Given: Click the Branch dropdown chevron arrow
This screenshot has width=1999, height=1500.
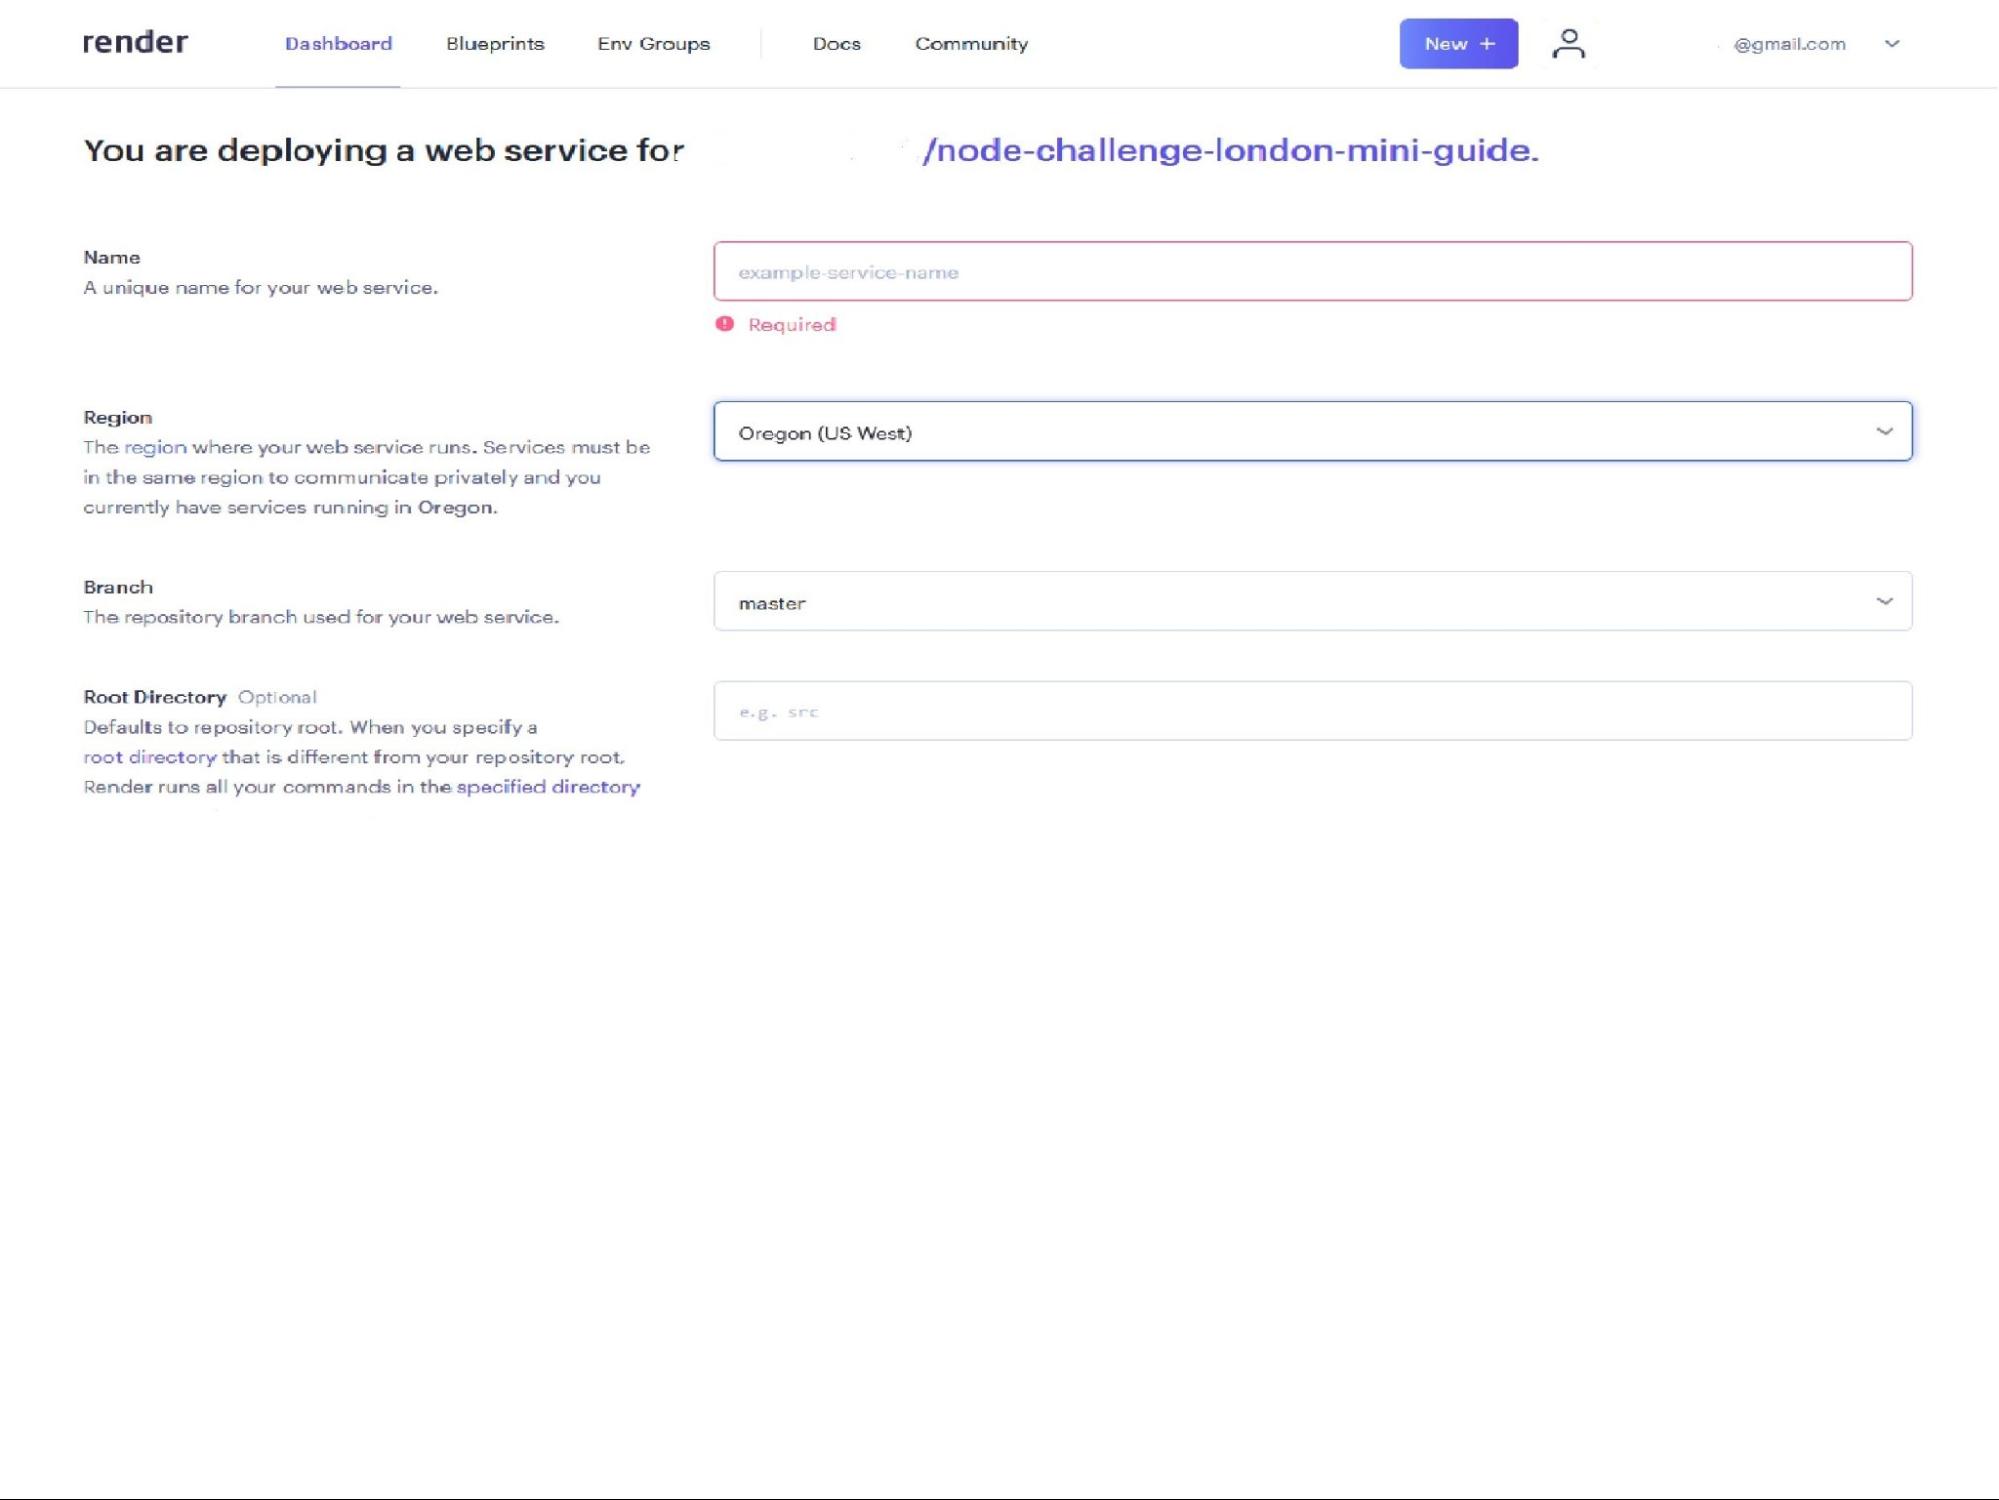Looking at the screenshot, I should pyautogui.click(x=1884, y=600).
